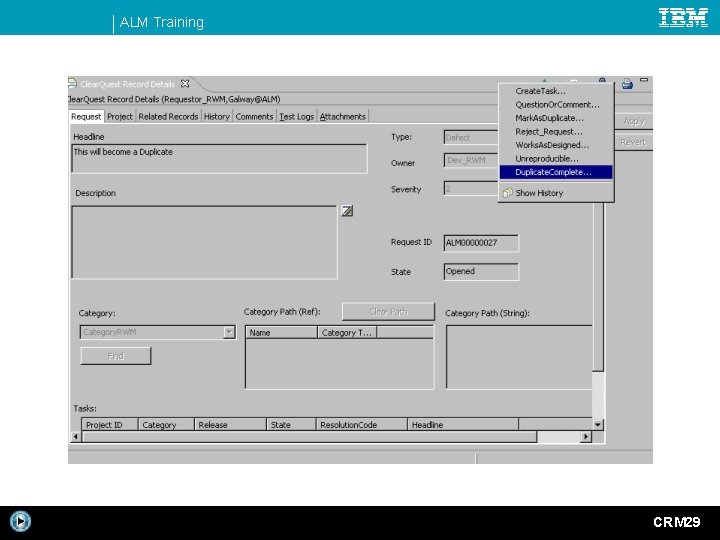The height and width of the screenshot is (540, 720).
Task: Click the Revert button
Action: point(634,142)
